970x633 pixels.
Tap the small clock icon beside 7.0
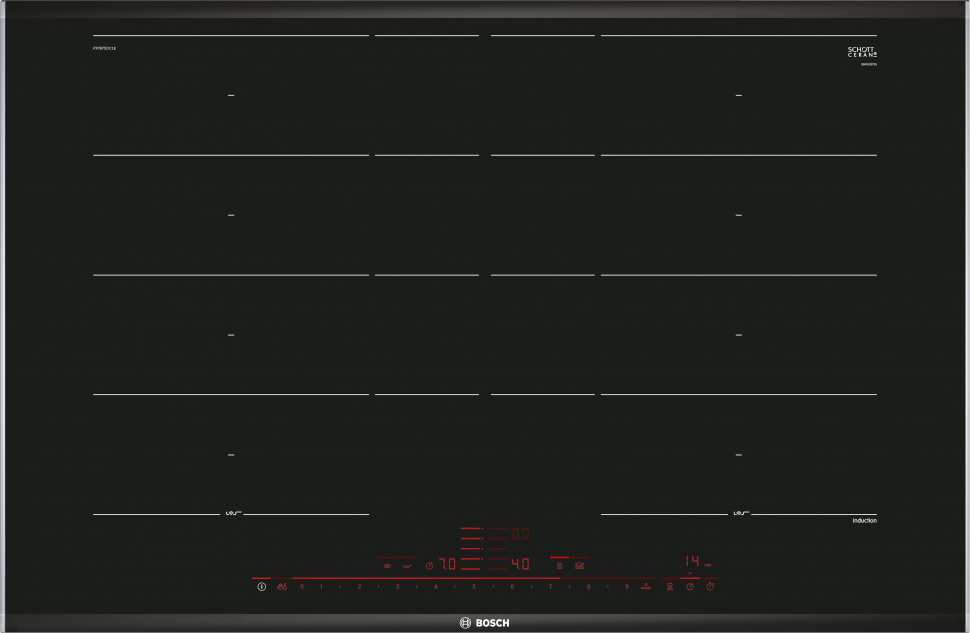click(x=429, y=566)
